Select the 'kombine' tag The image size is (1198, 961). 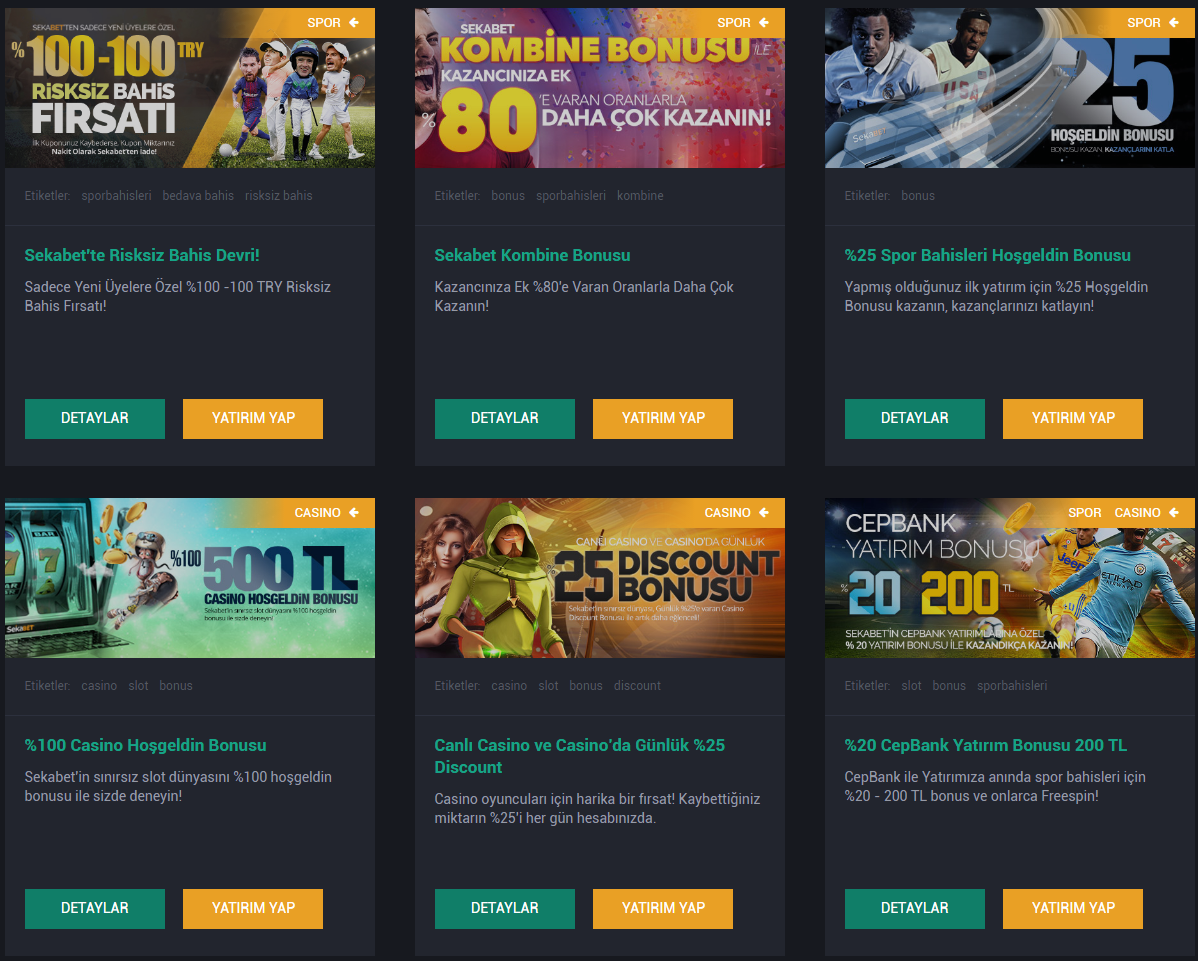[640, 196]
